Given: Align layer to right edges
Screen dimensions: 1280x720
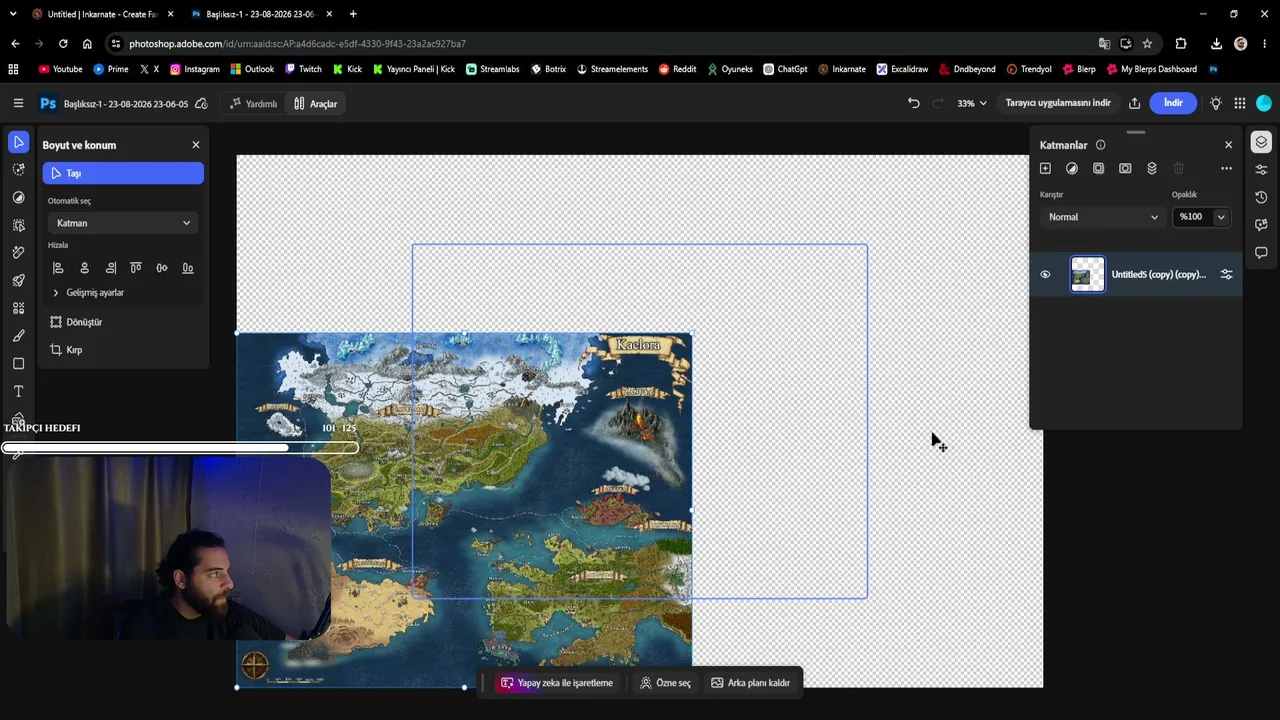Looking at the screenshot, I should (x=110, y=268).
